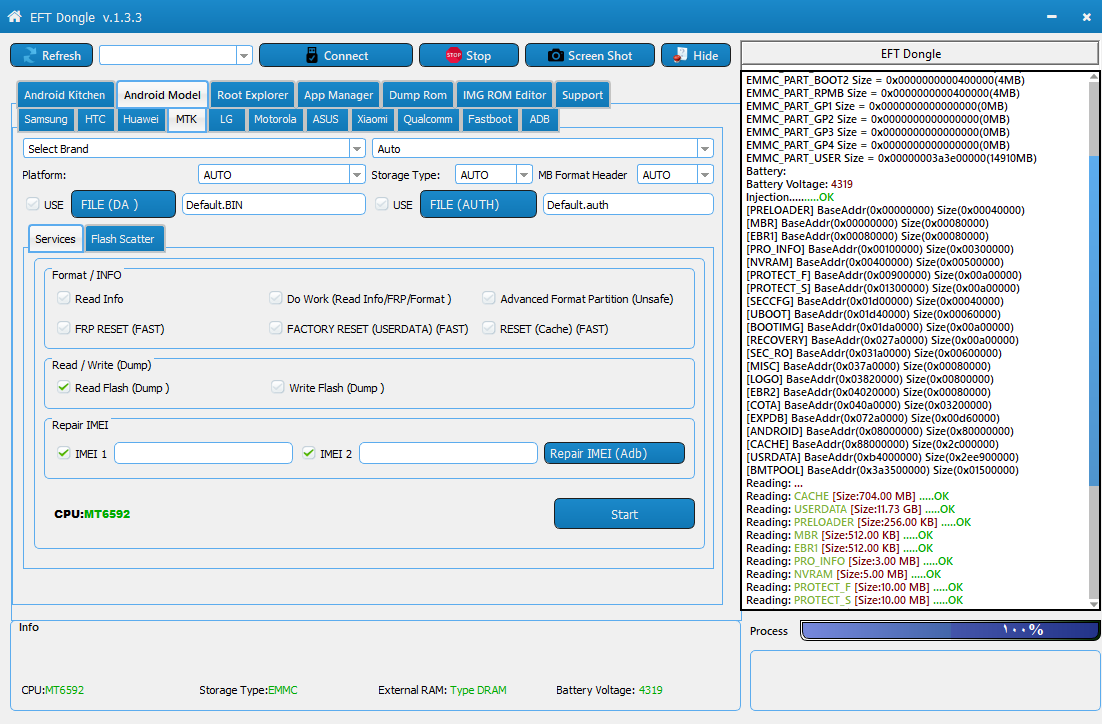Check the RESET (Cache) (FAST) option

click(x=488, y=328)
